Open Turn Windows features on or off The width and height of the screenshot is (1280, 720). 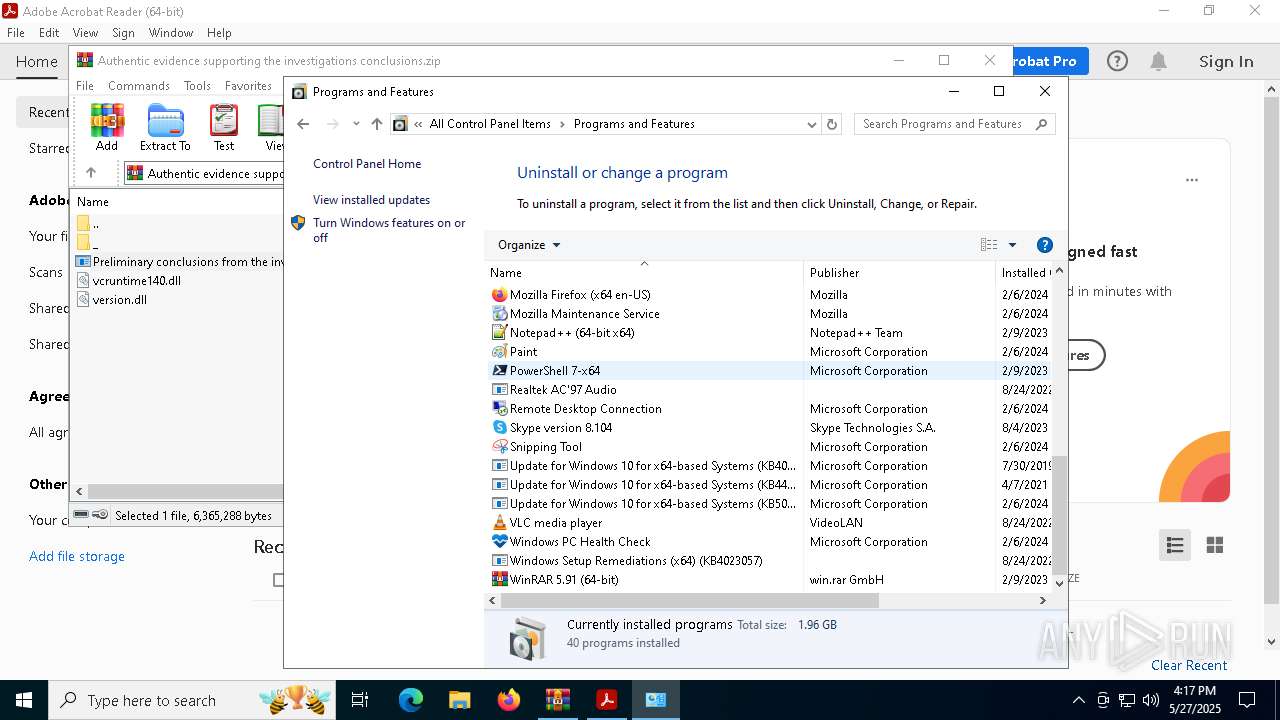389,230
